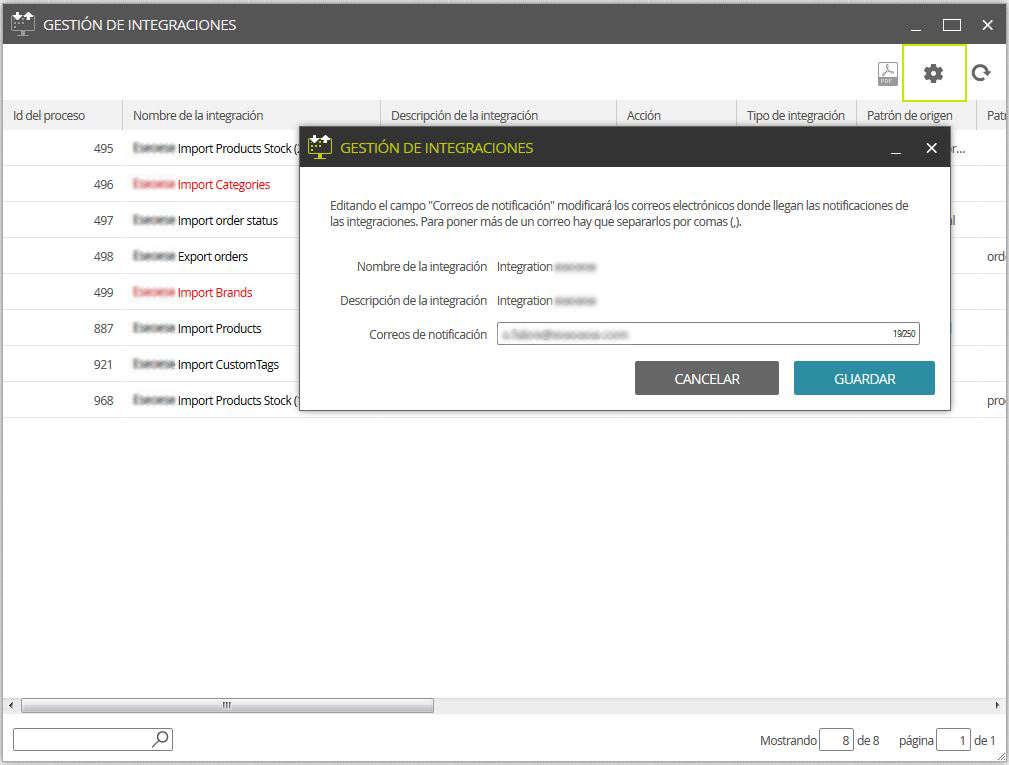Select the Import Brands row
This screenshot has width=1009, height=765.
(x=152, y=292)
